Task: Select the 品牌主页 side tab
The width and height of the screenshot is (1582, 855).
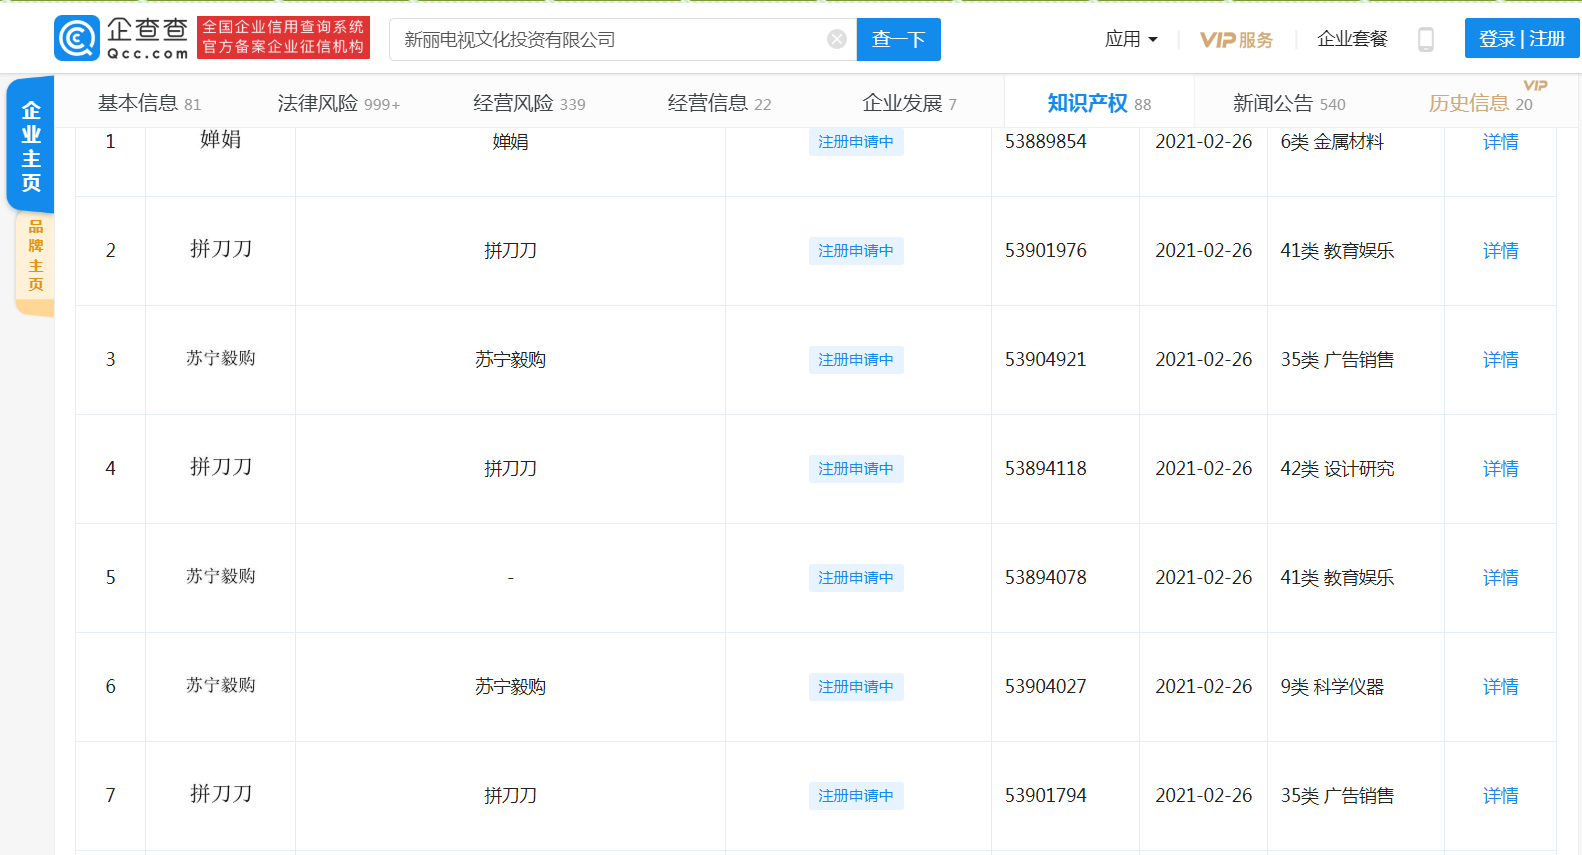Action: click(36, 256)
